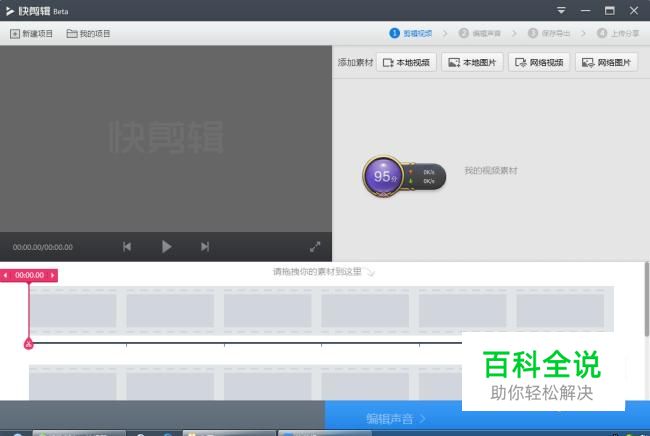Create a new project via 新建项目
The image size is (650, 436).
tap(32, 34)
